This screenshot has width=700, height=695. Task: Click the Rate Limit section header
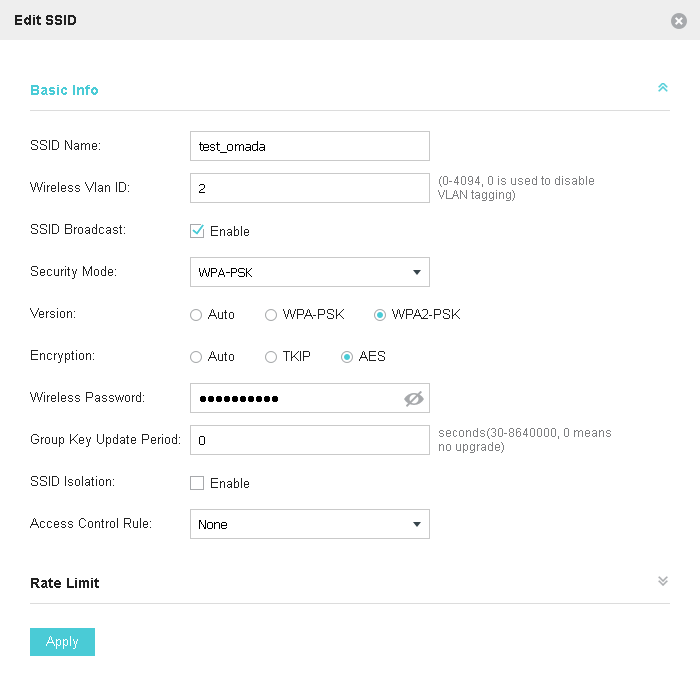tap(65, 583)
